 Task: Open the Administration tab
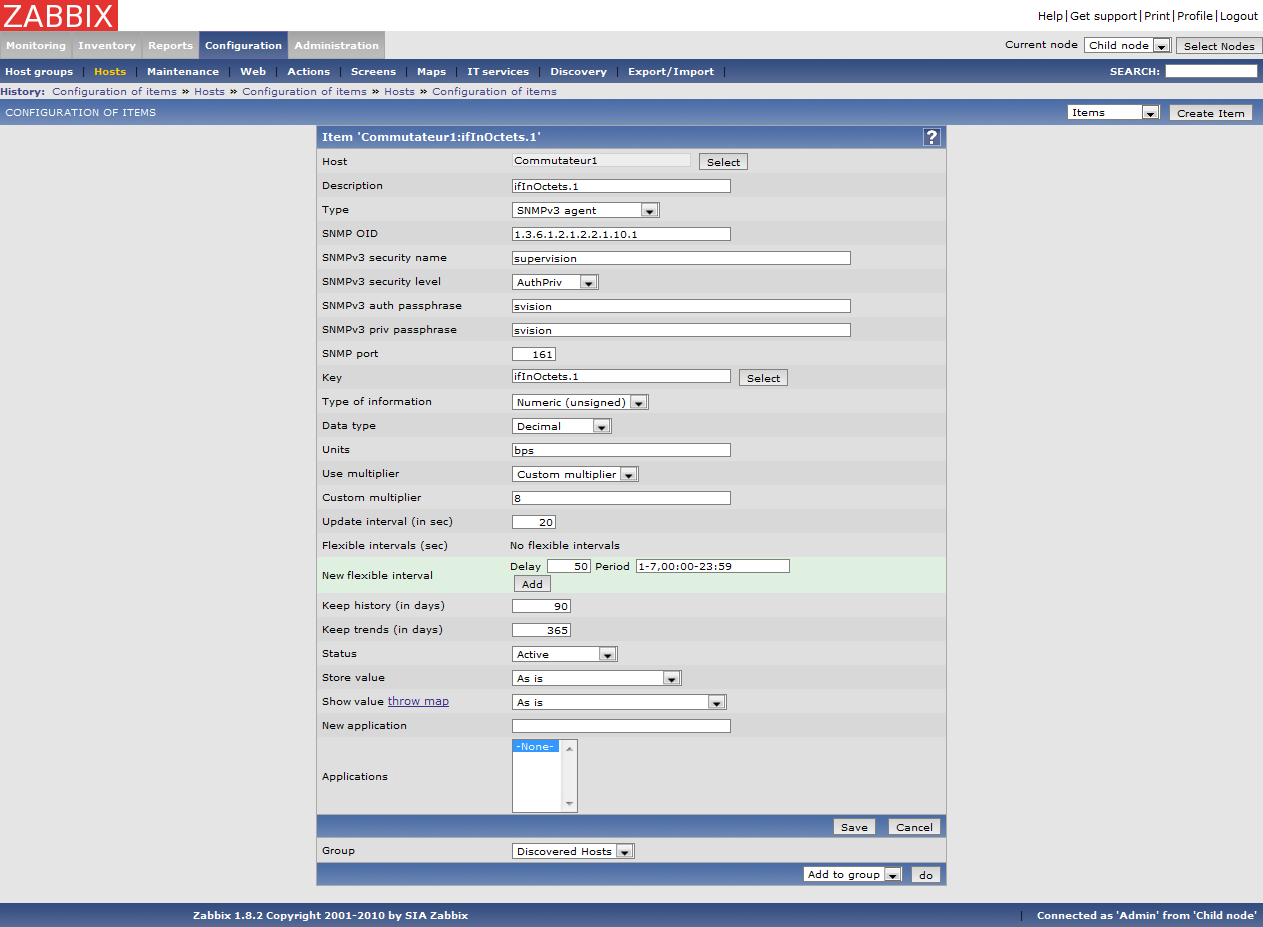pos(336,45)
